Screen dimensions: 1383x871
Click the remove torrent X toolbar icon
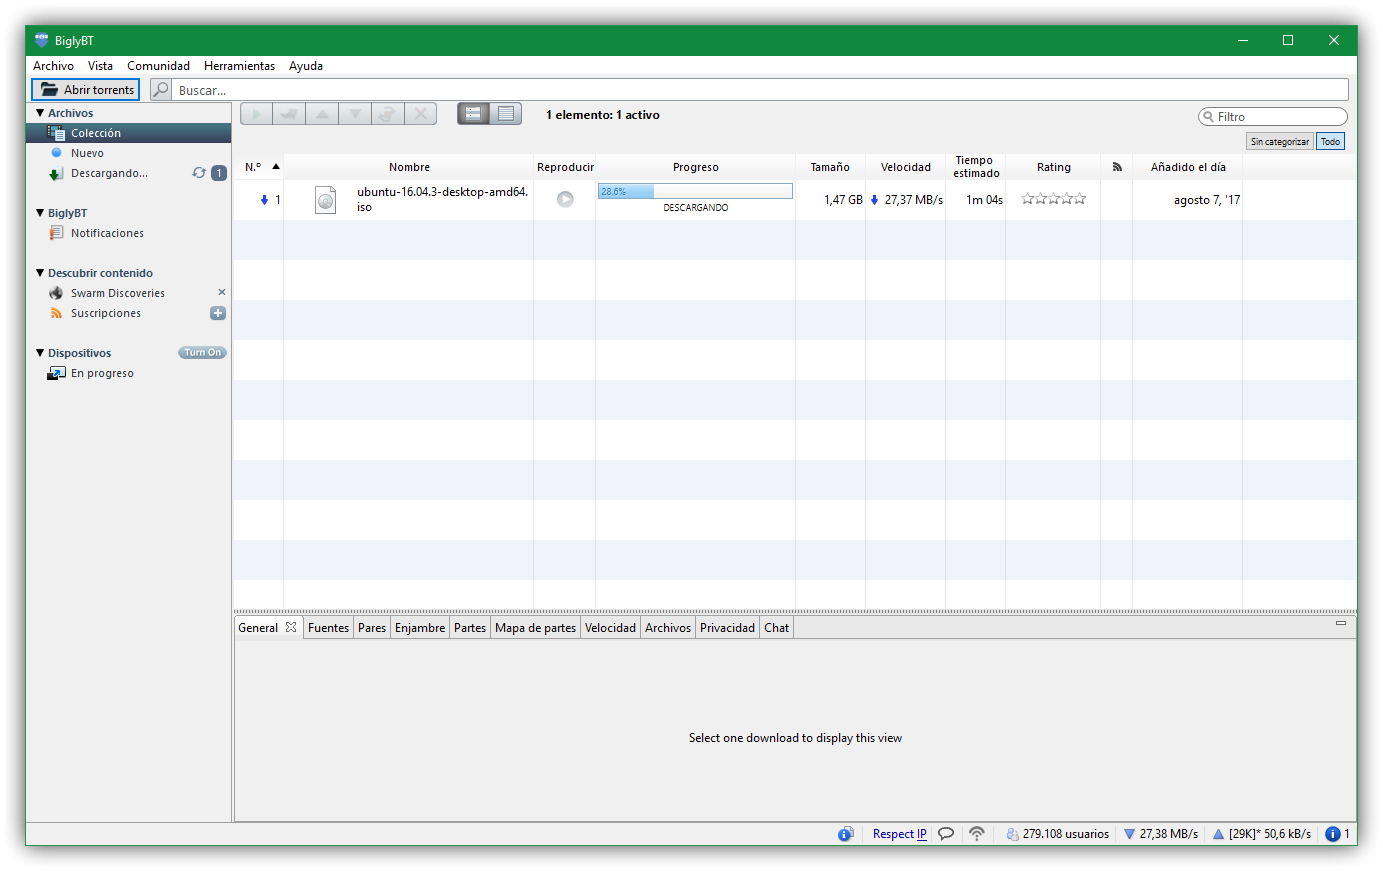[x=421, y=114]
